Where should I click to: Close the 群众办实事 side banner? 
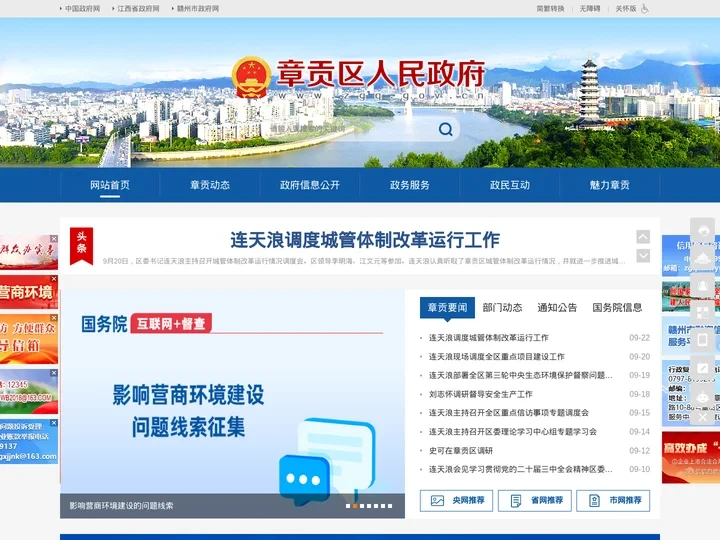point(54,239)
